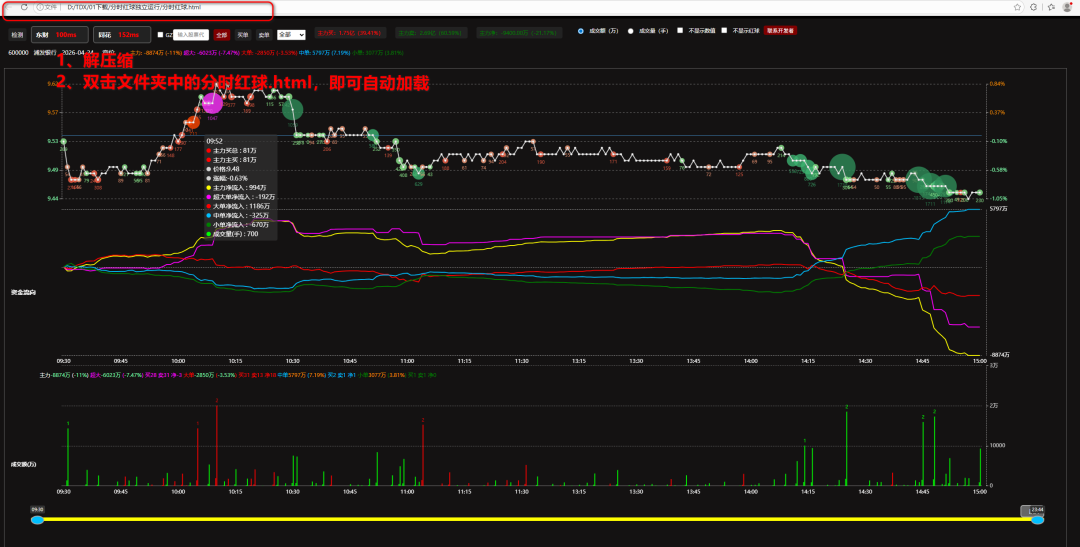
Task: Enable the 不显示数值 checkbox
Action: pyautogui.click(x=681, y=31)
